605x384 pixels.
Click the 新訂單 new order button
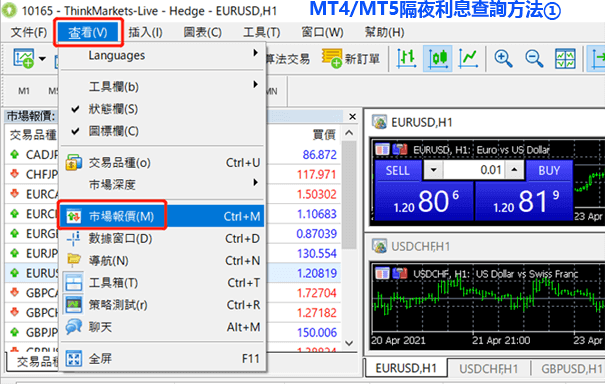pos(350,59)
